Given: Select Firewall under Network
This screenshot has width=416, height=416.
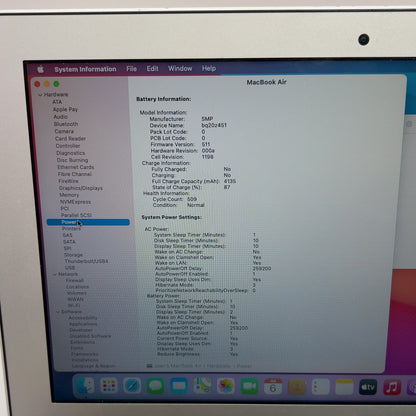Looking at the screenshot, I should click(75, 280).
